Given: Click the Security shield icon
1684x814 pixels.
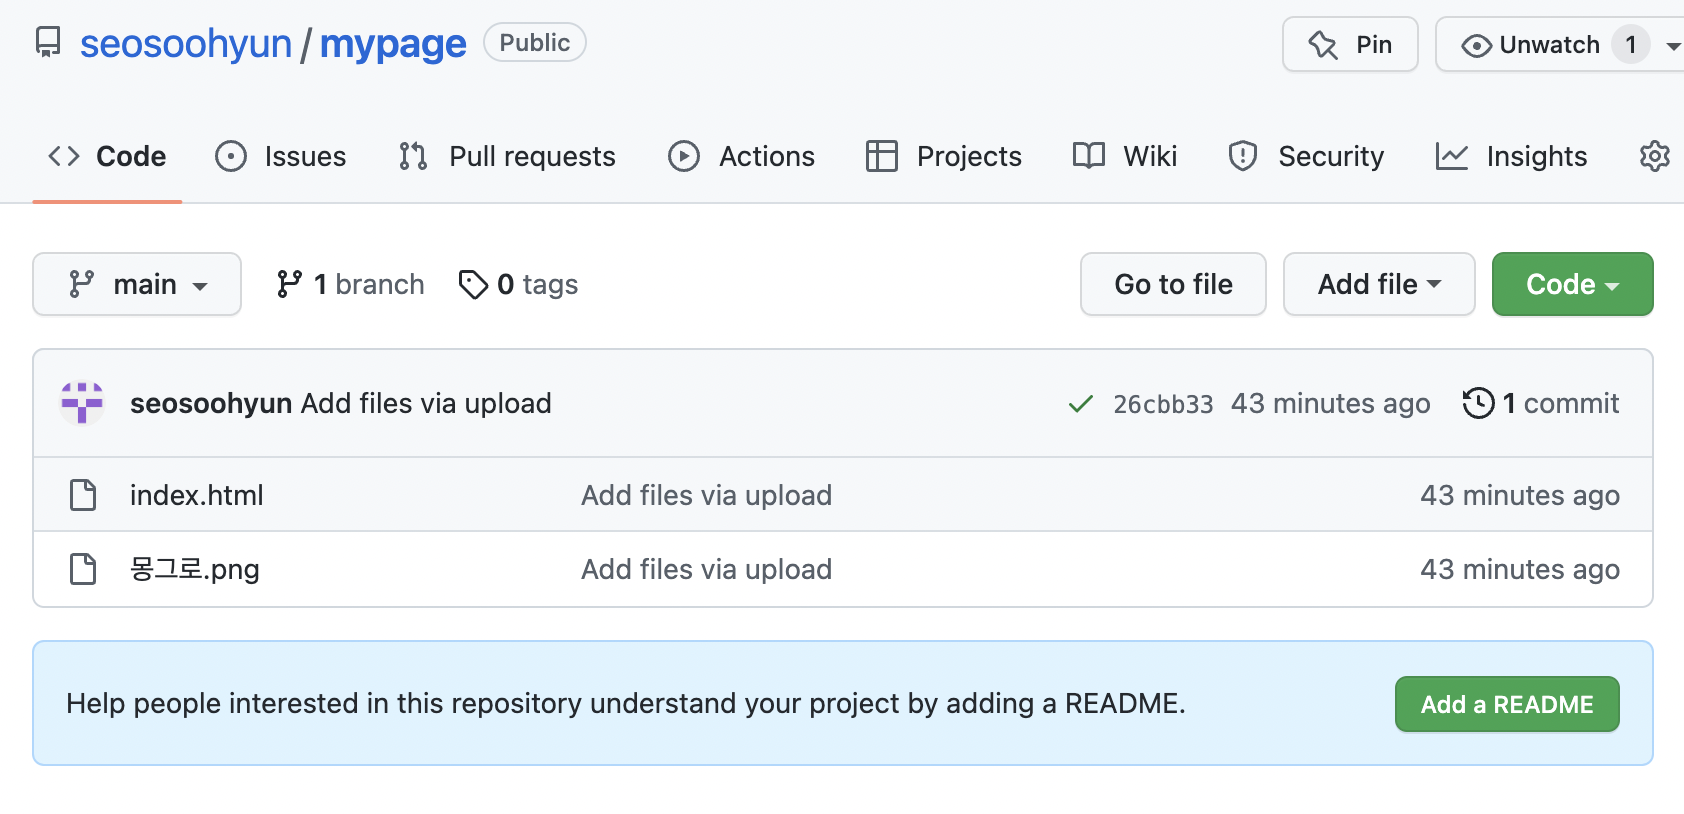Looking at the screenshot, I should (1243, 156).
